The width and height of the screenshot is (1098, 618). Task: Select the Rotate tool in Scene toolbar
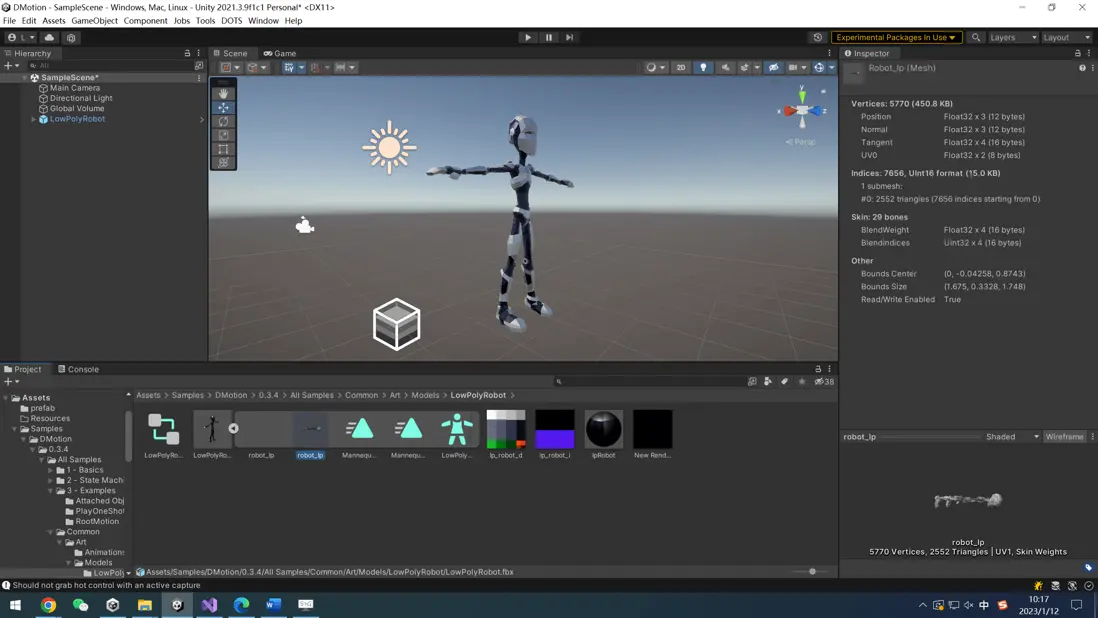(x=223, y=121)
